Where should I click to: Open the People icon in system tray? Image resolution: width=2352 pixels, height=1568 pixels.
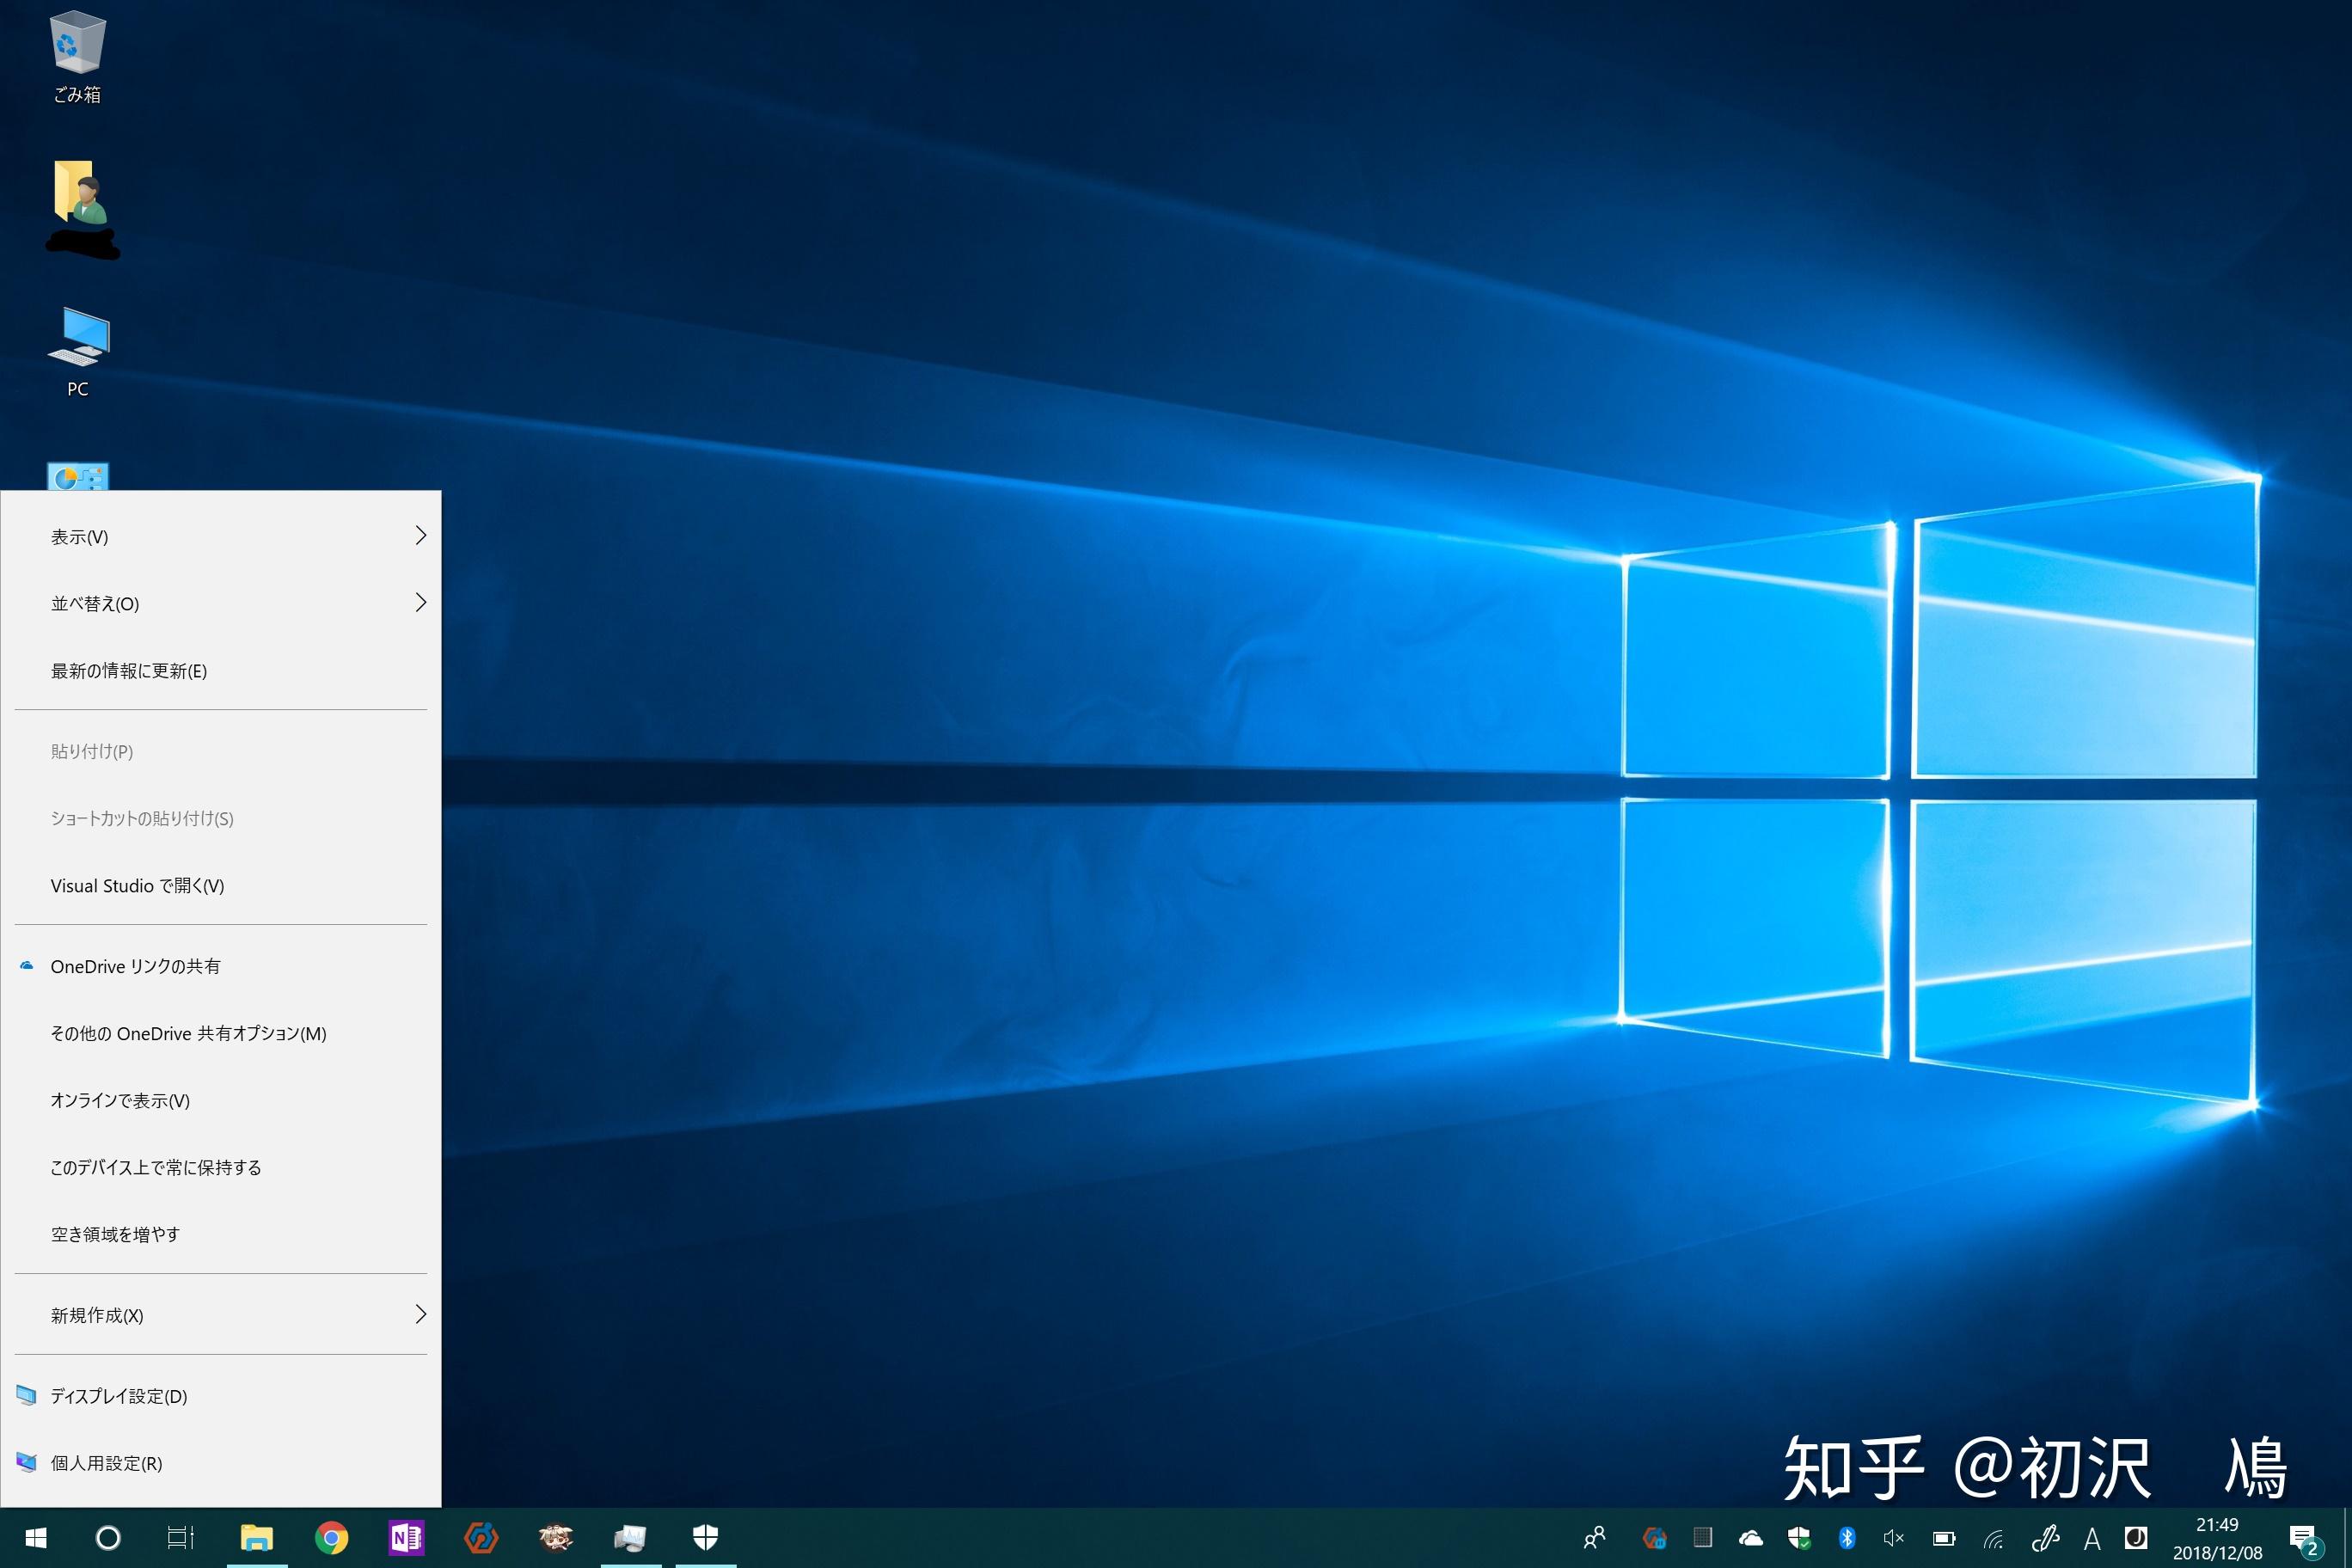coord(1595,1538)
